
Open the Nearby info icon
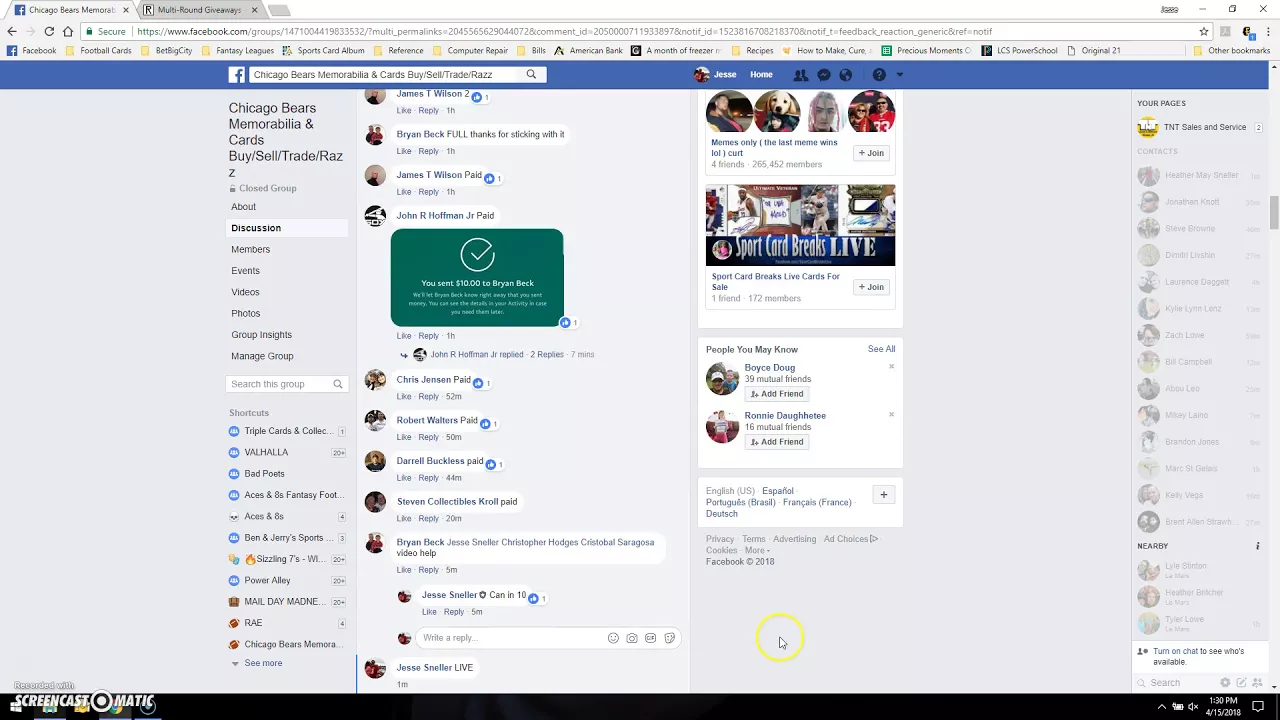click(1258, 546)
